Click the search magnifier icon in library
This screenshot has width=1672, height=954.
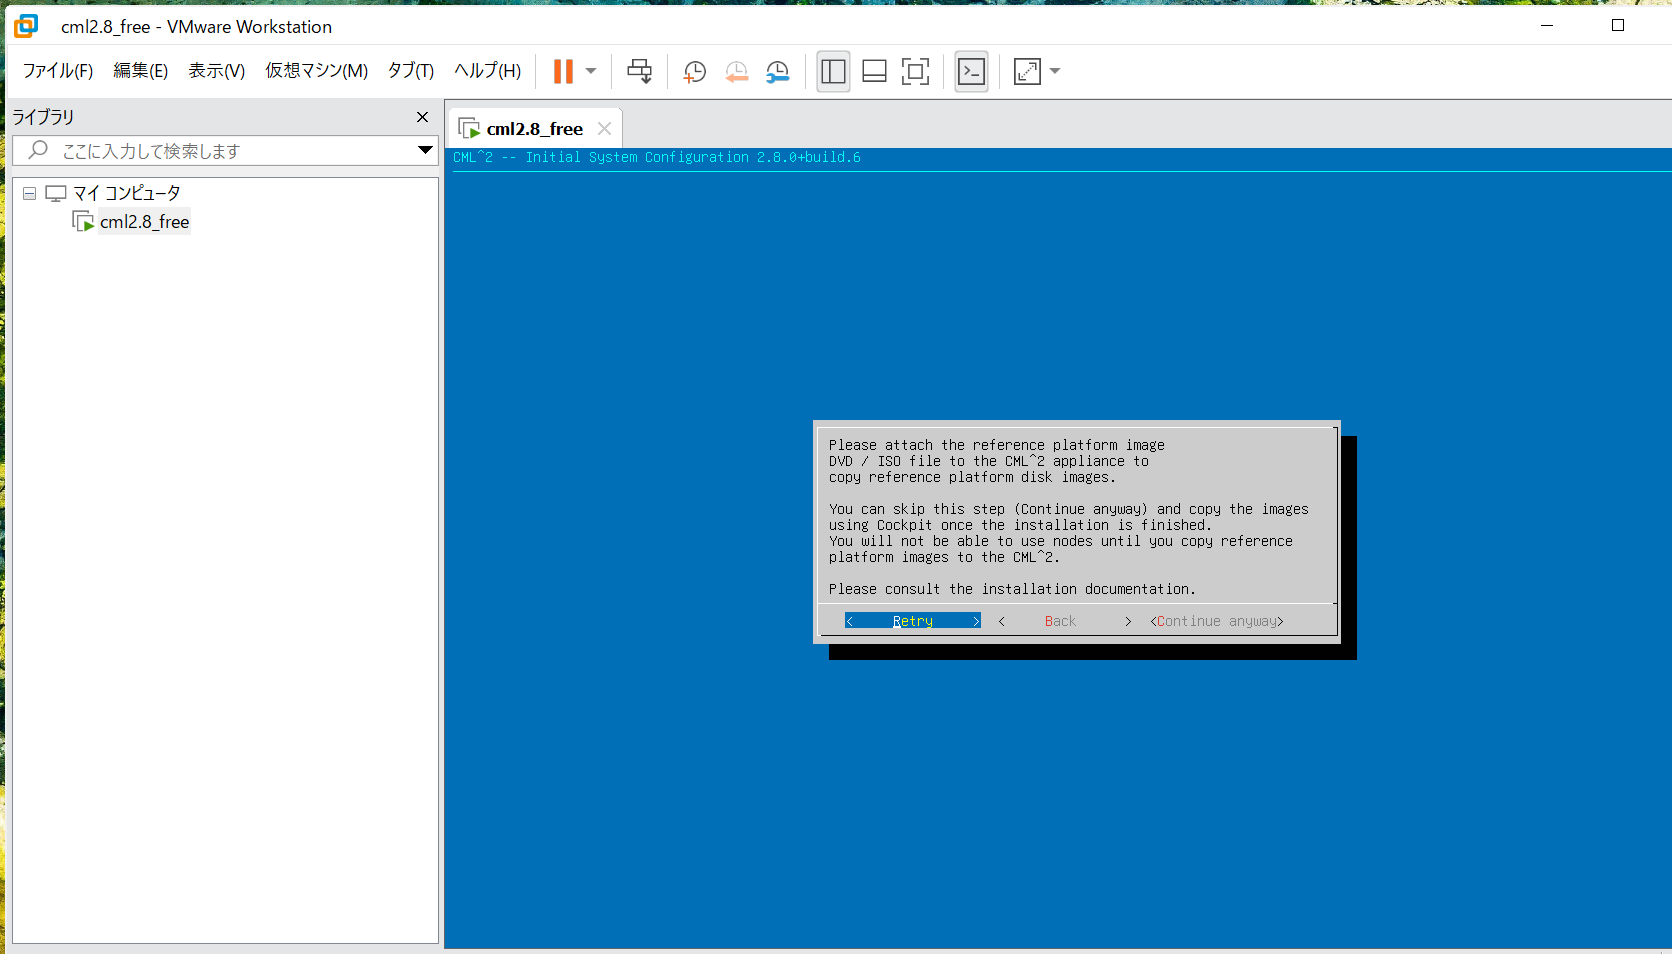click(x=38, y=150)
